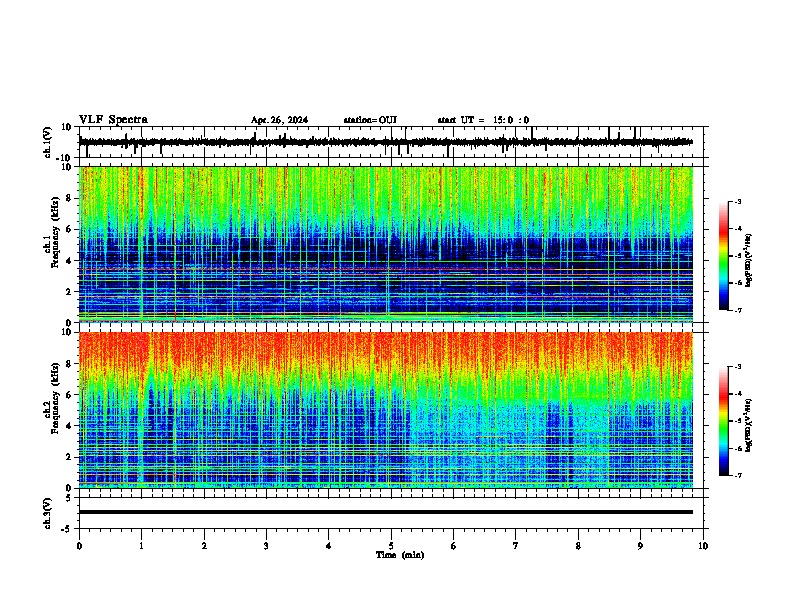This screenshot has width=792, height=612.
Task: Click the 8 kHz tick on ch.1 frequency axis
Action: point(70,198)
